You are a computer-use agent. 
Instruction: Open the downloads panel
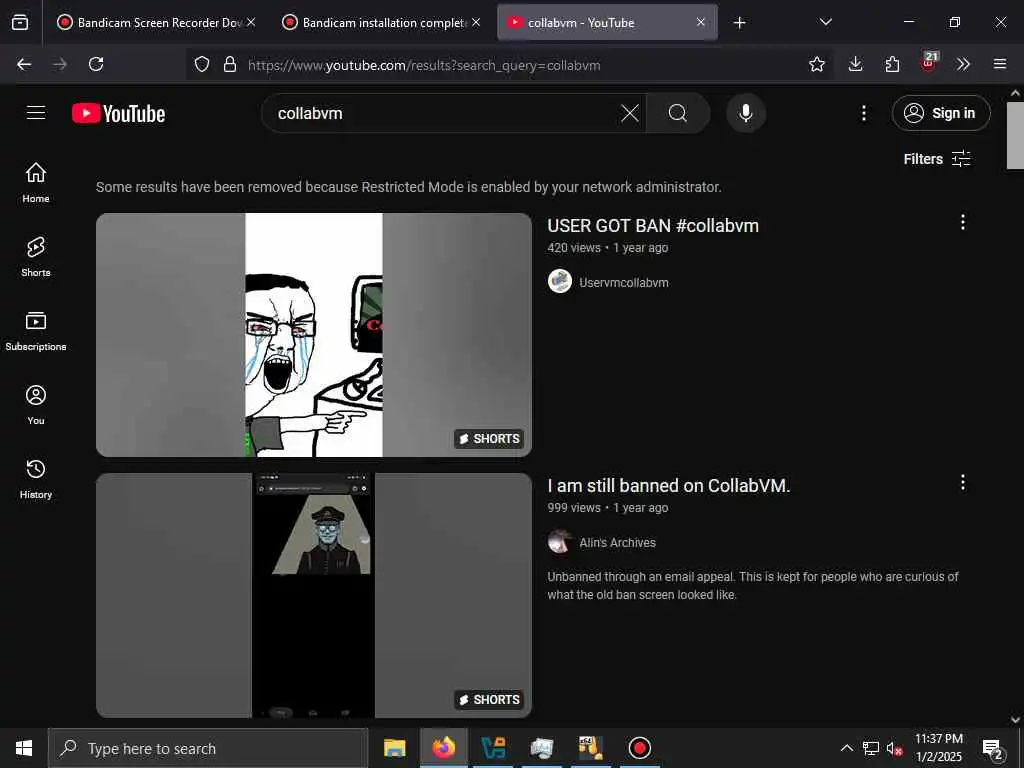click(x=856, y=64)
